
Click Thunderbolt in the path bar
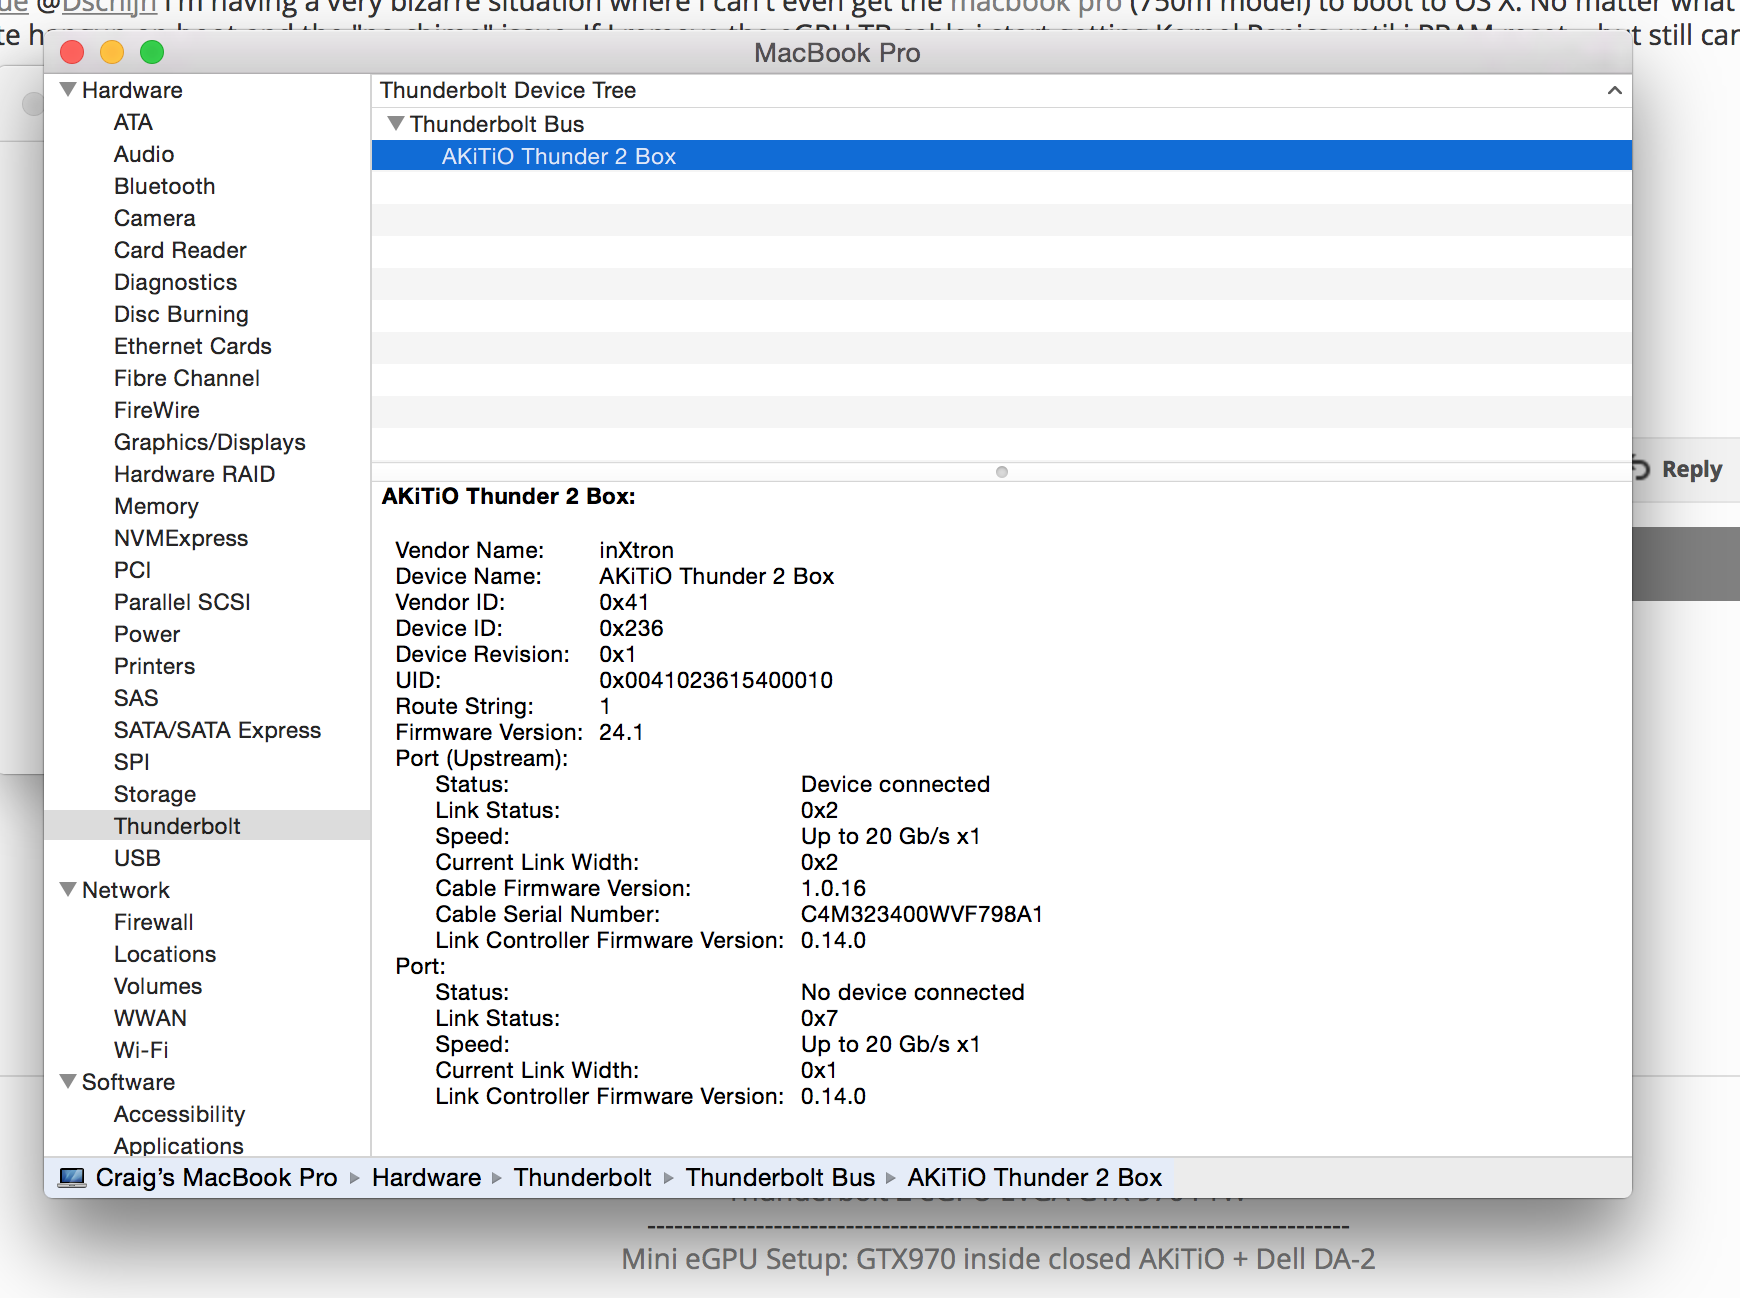[x=583, y=1177]
